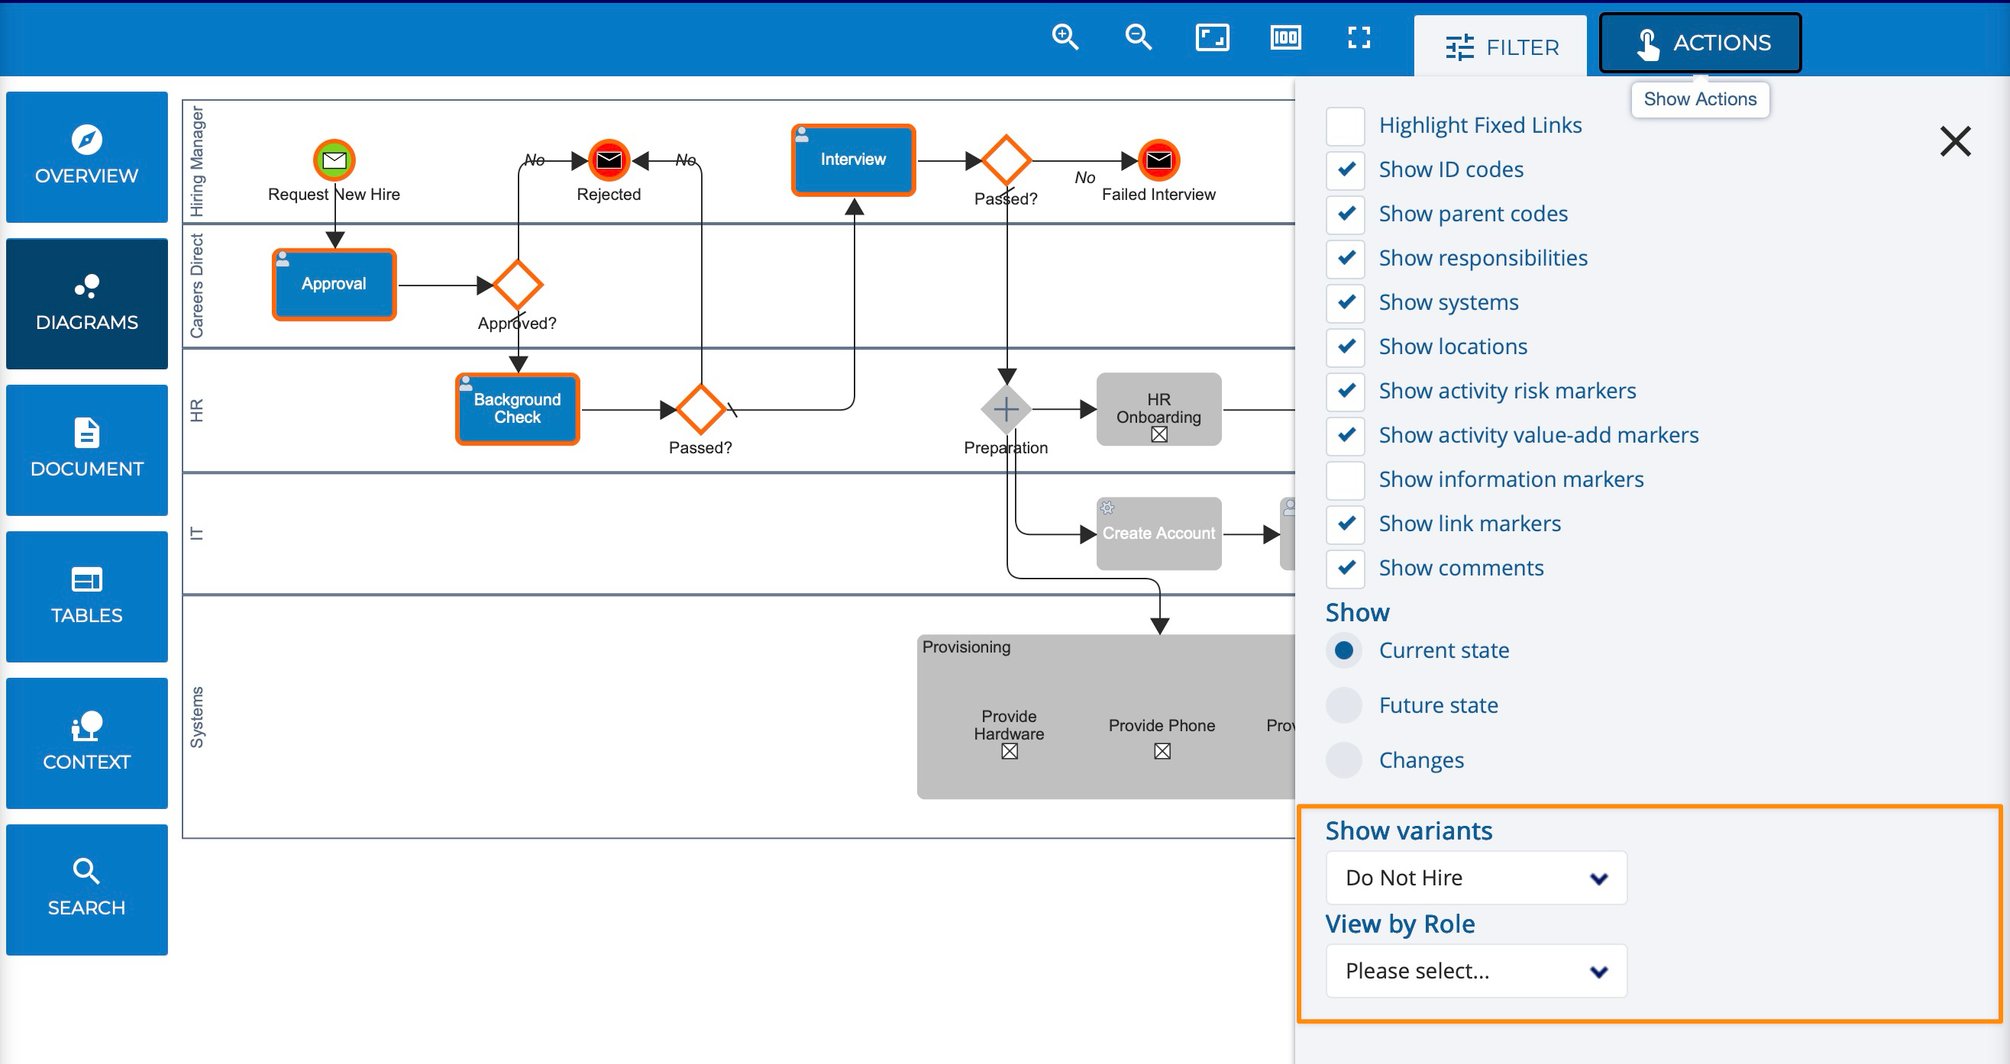Image resolution: width=2010 pixels, height=1064 pixels.
Task: Select the Future state radio button
Action: tap(1344, 705)
